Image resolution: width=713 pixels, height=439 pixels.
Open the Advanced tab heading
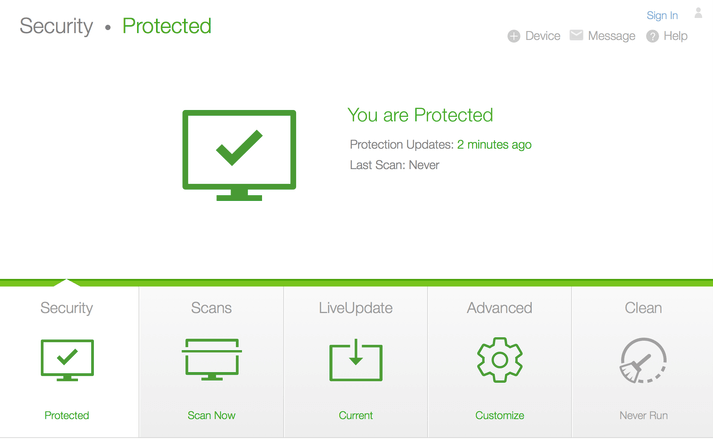click(x=499, y=308)
